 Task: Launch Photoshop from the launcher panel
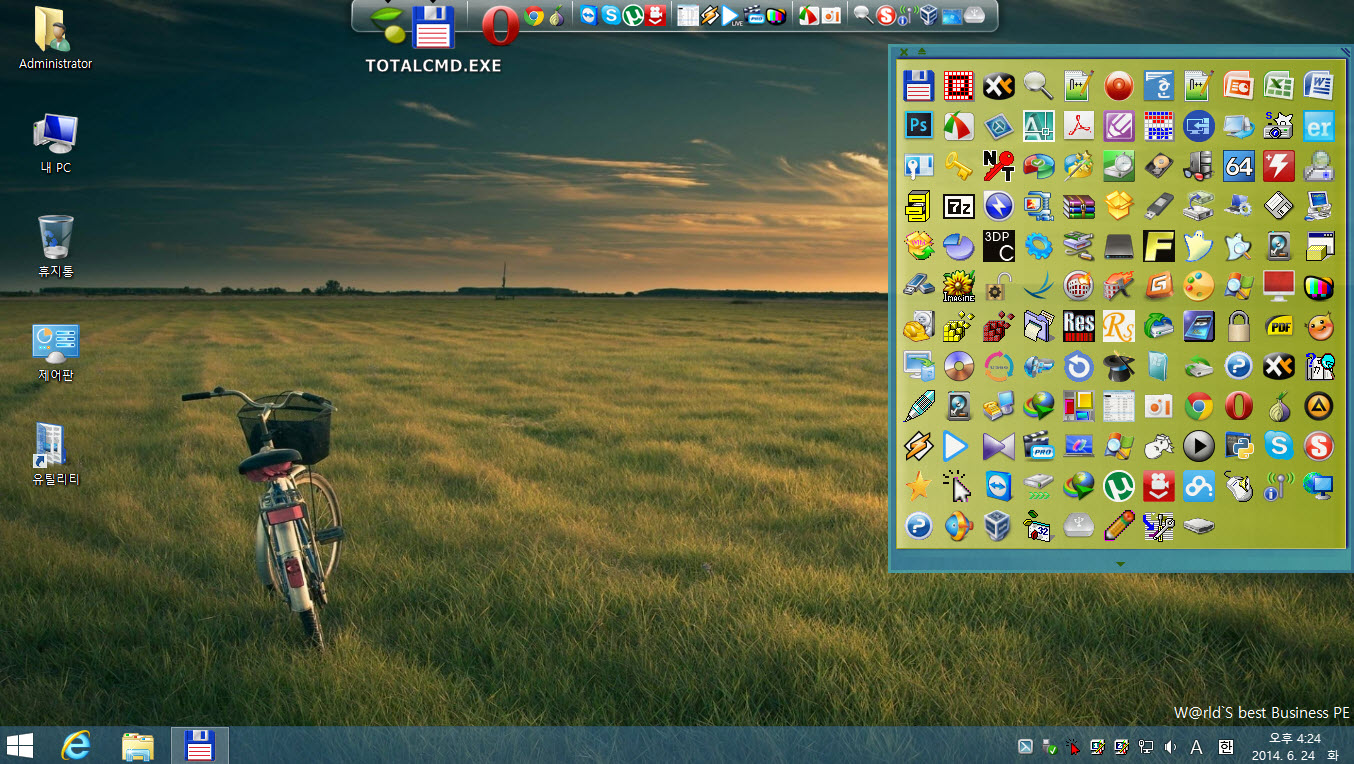coord(918,125)
